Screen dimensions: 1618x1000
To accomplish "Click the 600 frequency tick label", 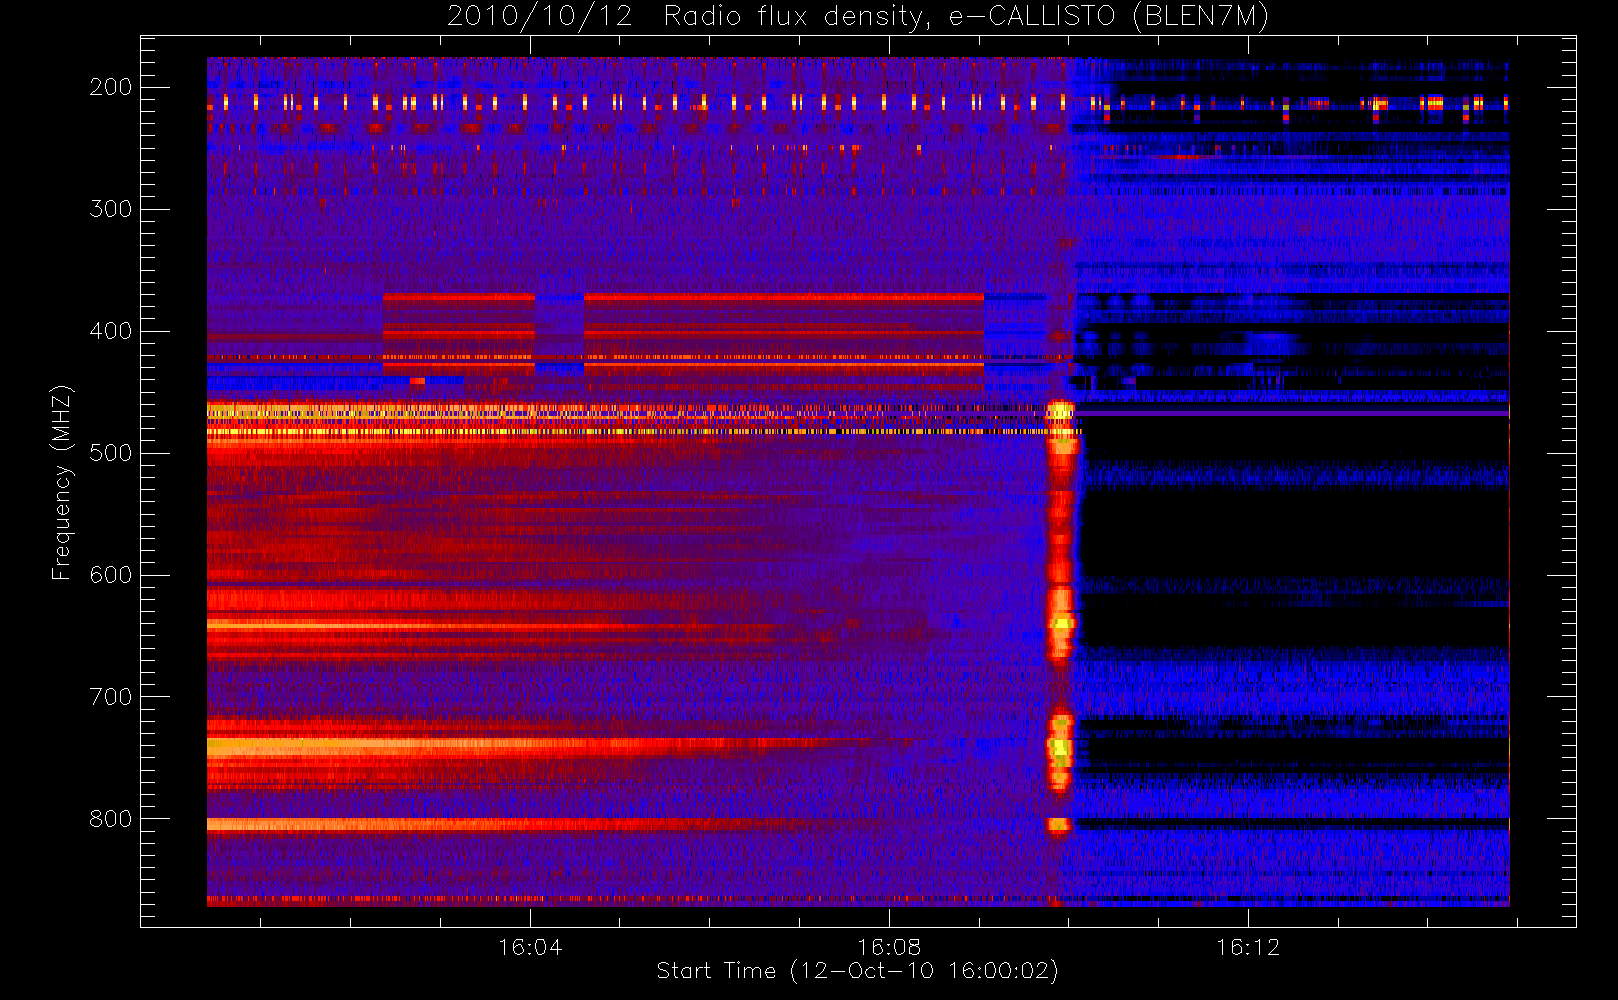I will [110, 575].
